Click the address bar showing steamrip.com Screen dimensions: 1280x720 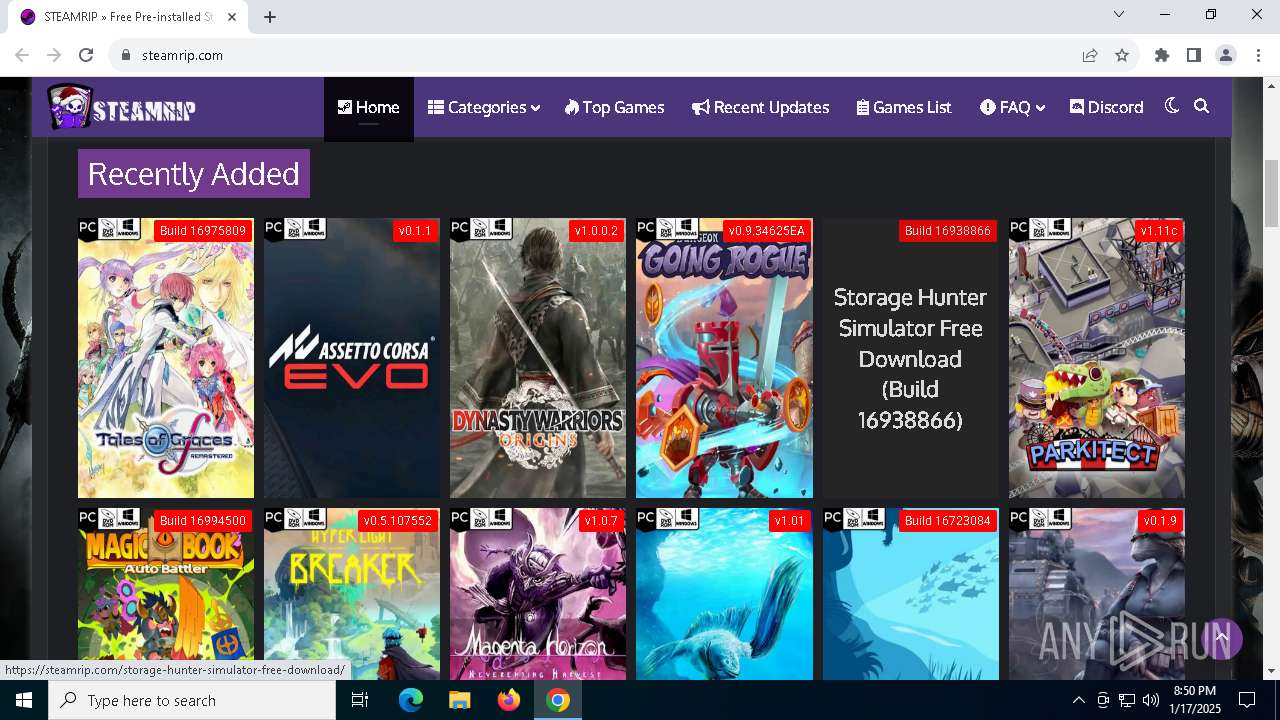[x=600, y=55]
